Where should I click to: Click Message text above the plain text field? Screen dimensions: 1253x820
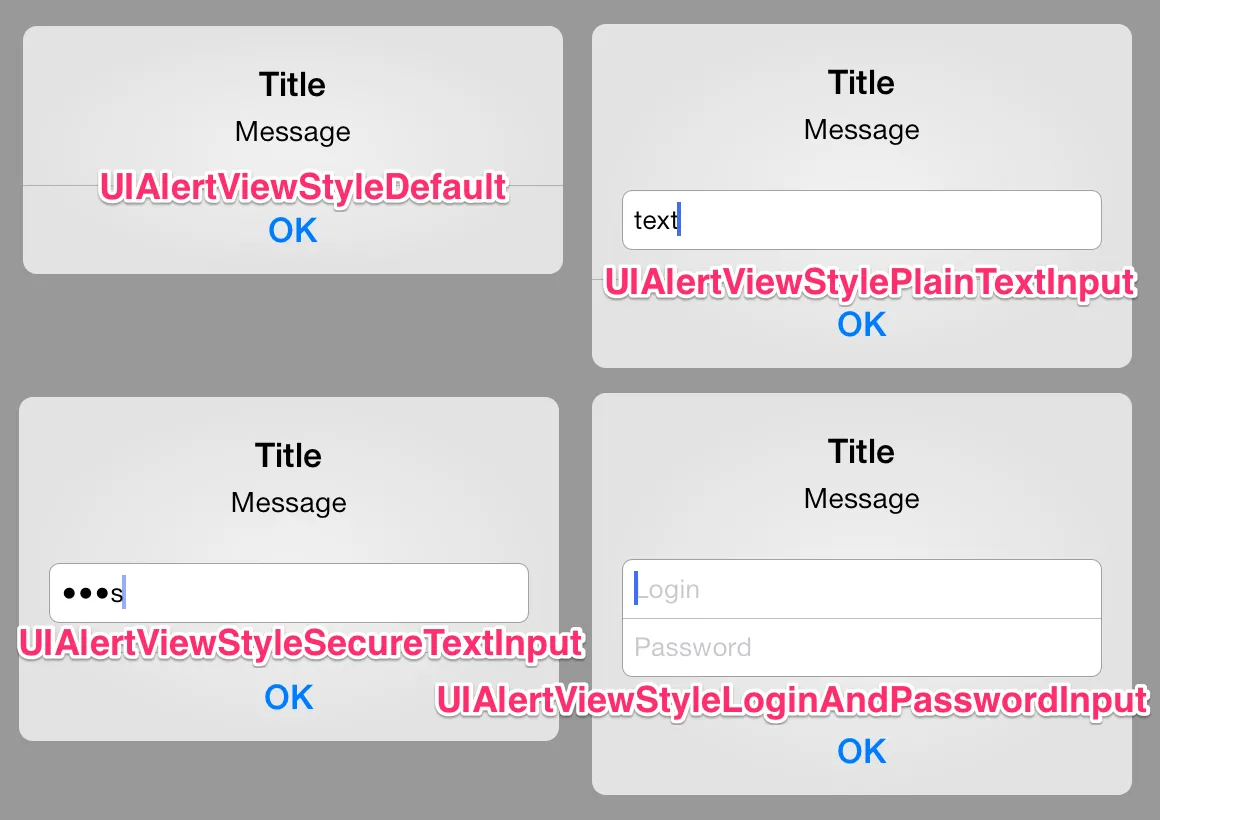pyautogui.click(x=861, y=130)
